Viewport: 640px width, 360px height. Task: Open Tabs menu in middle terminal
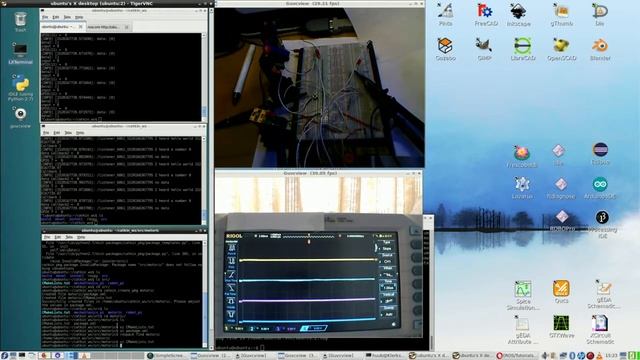[68, 133]
